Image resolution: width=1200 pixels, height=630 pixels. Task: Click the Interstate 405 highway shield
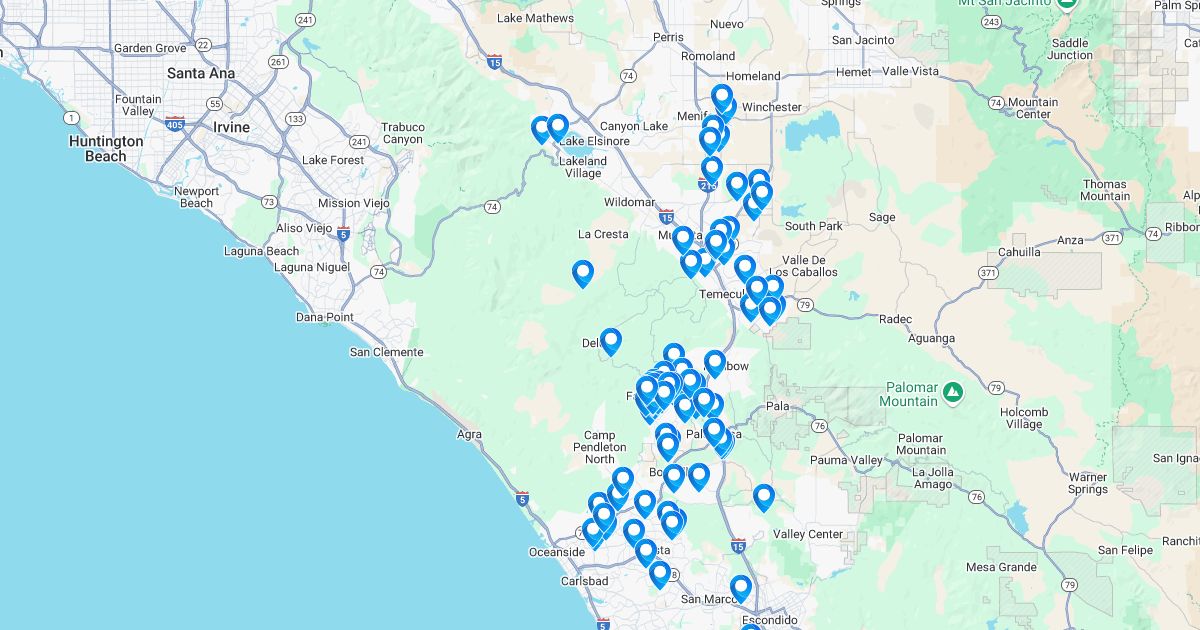(174, 124)
